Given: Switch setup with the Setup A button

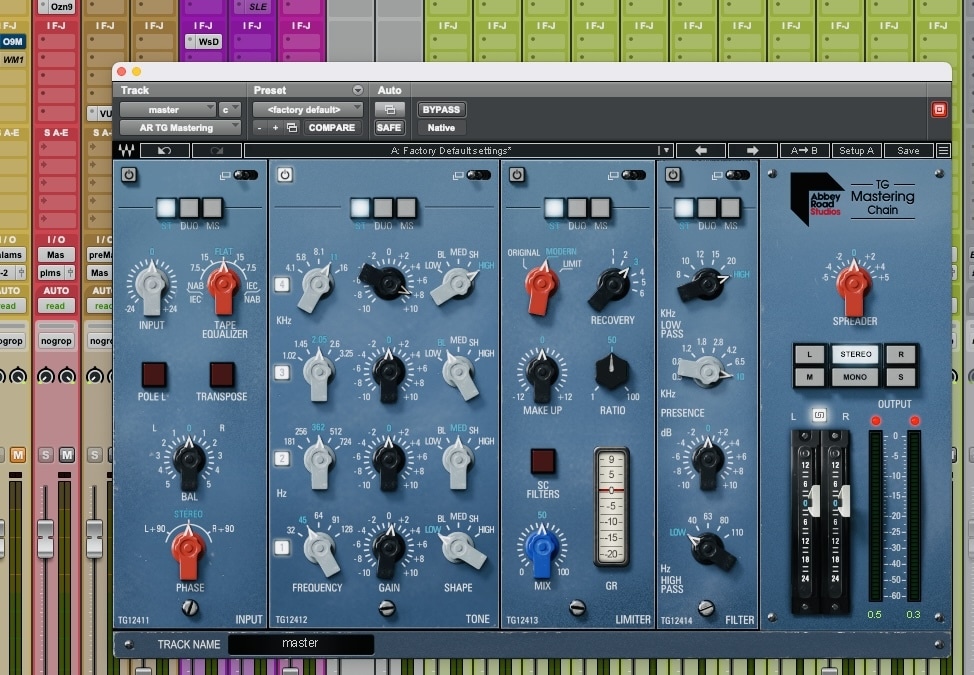Looking at the screenshot, I should pyautogui.click(x=856, y=151).
